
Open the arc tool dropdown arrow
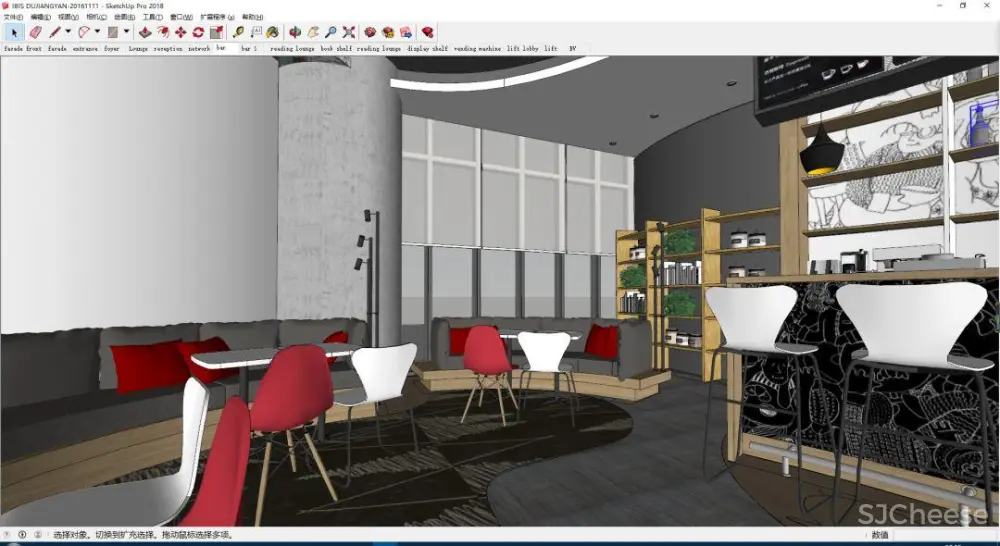(x=97, y=32)
